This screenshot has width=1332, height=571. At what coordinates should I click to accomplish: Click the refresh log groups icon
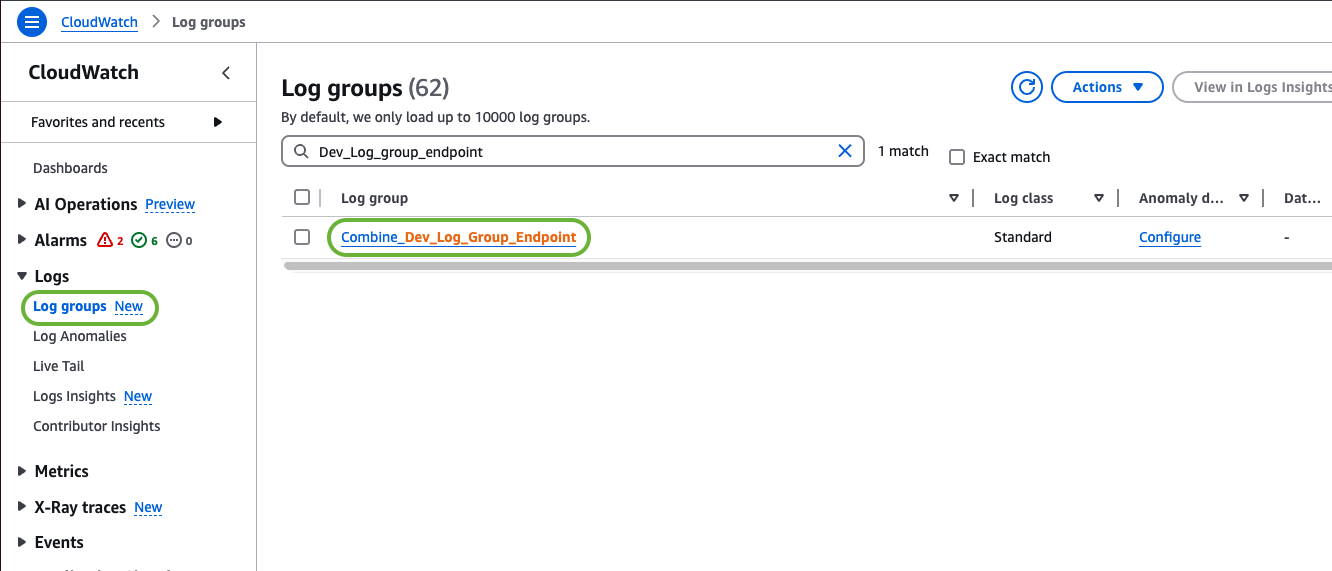point(1027,87)
